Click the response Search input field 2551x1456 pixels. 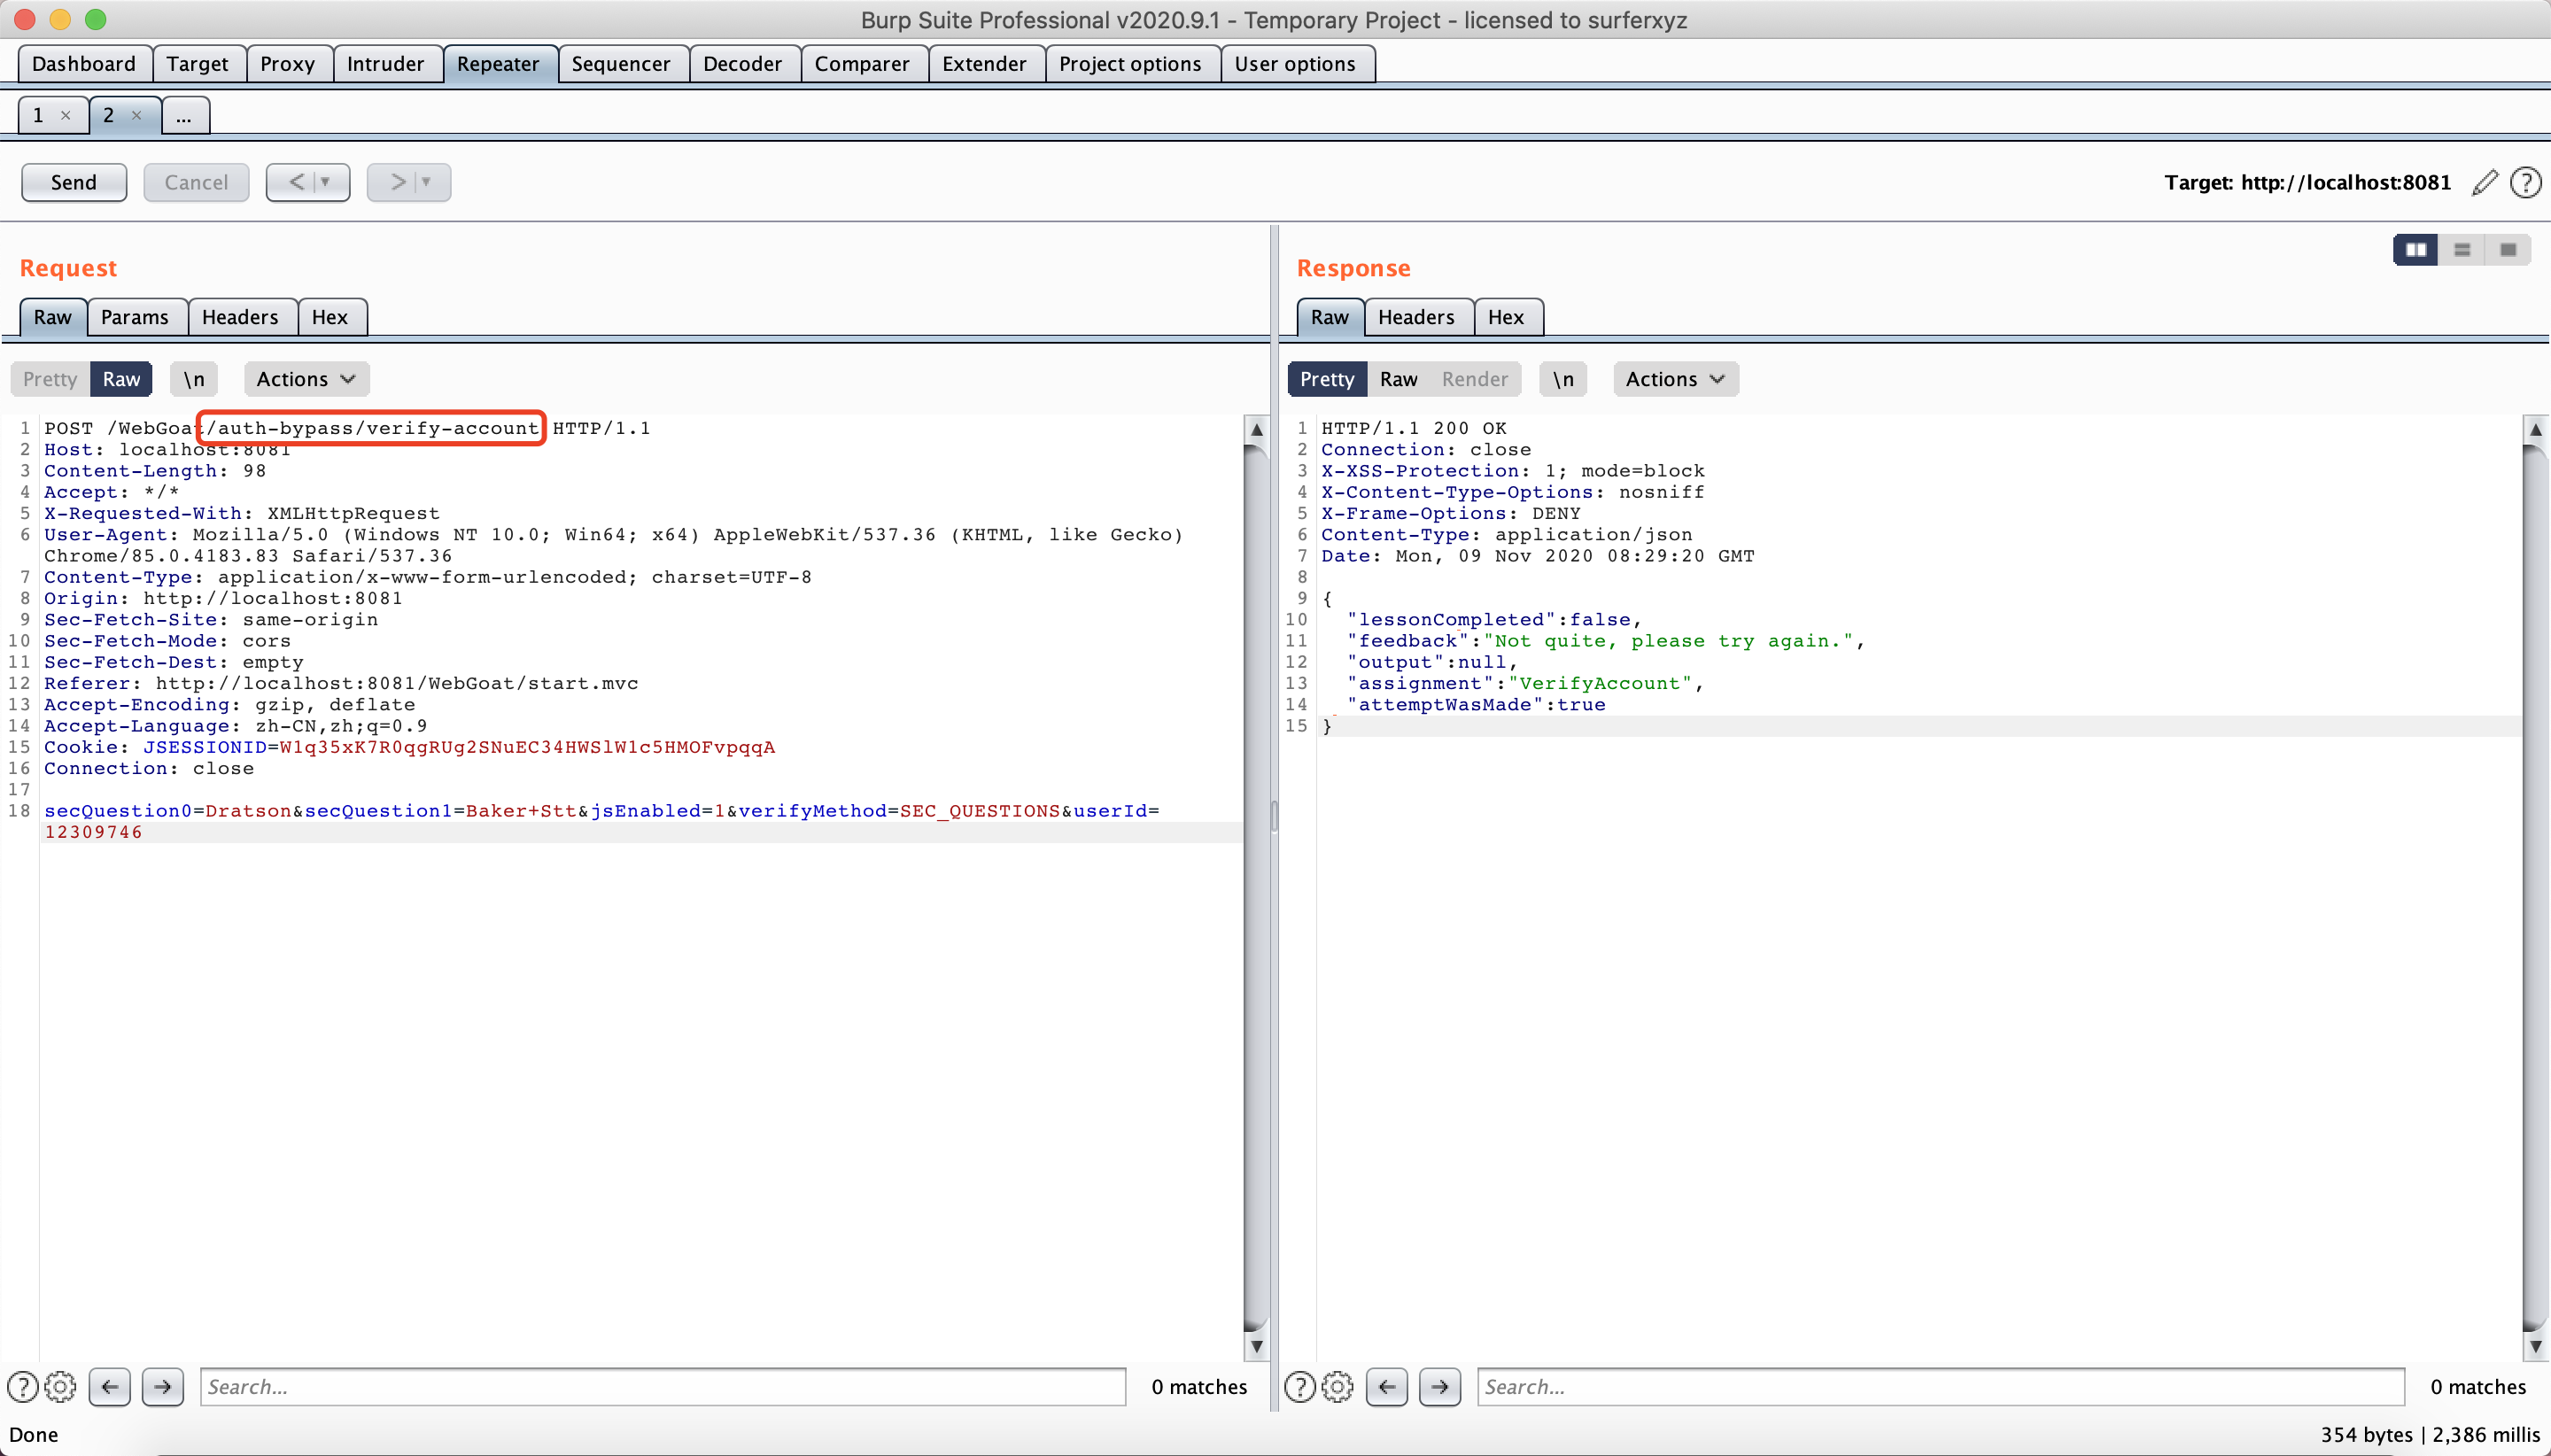tap(1939, 1386)
